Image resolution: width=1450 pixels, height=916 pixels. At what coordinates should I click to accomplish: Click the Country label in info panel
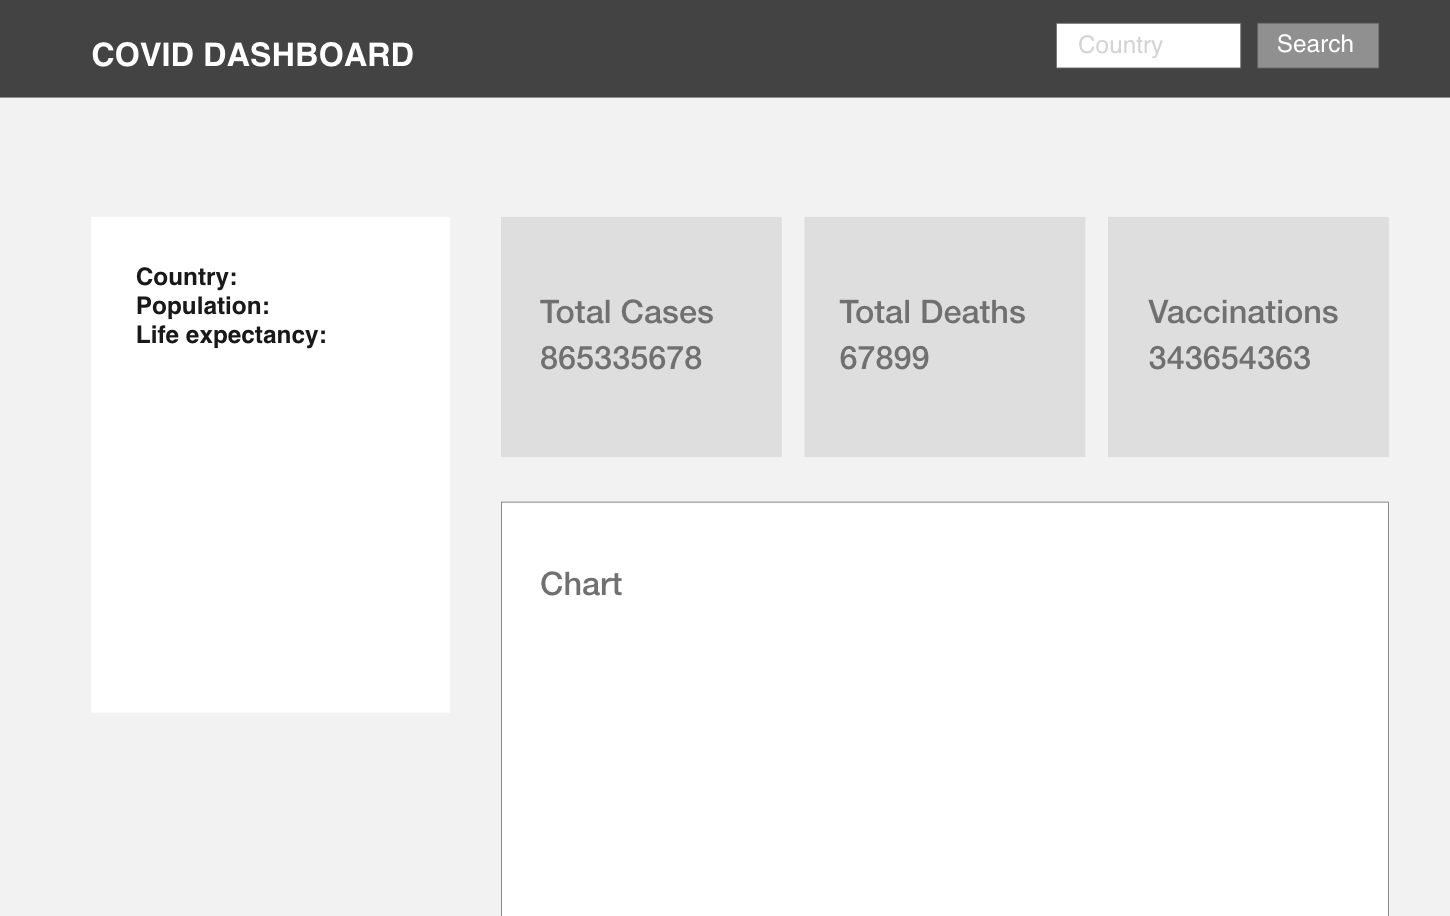(186, 277)
